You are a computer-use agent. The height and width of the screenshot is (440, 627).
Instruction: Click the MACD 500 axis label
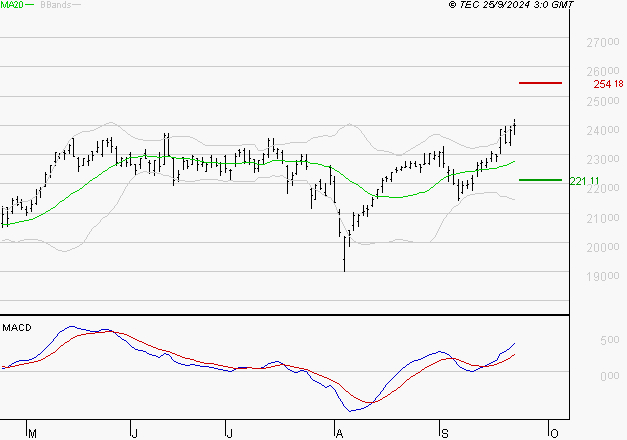(609, 340)
